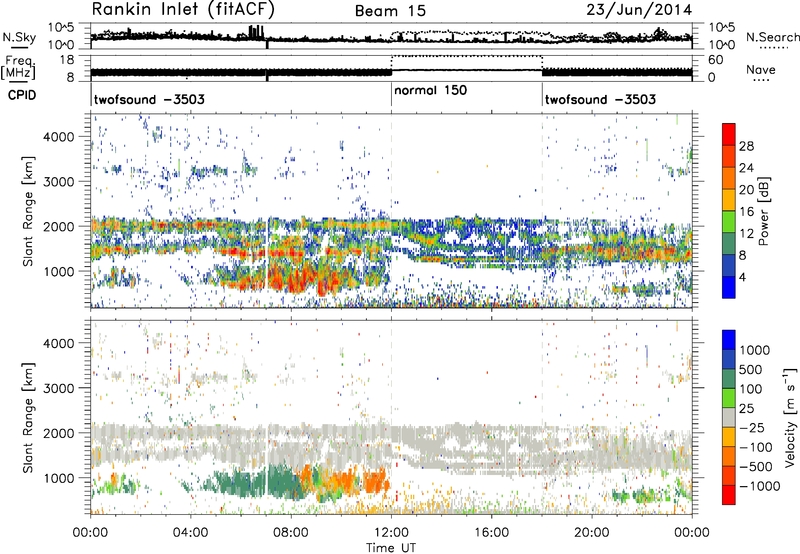The width and height of the screenshot is (800, 554).
Task: Click the 'Freq. [MHz]' axis label
Action: tap(18, 68)
